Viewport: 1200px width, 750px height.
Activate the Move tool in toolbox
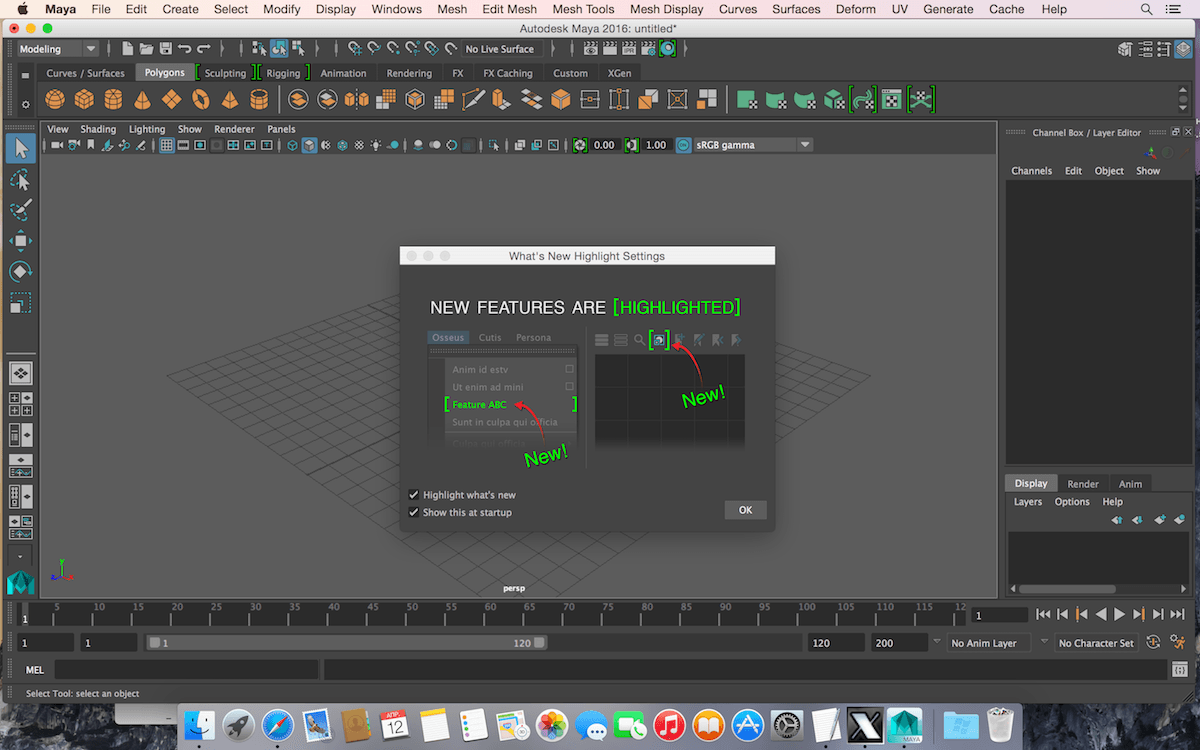click(x=20, y=241)
